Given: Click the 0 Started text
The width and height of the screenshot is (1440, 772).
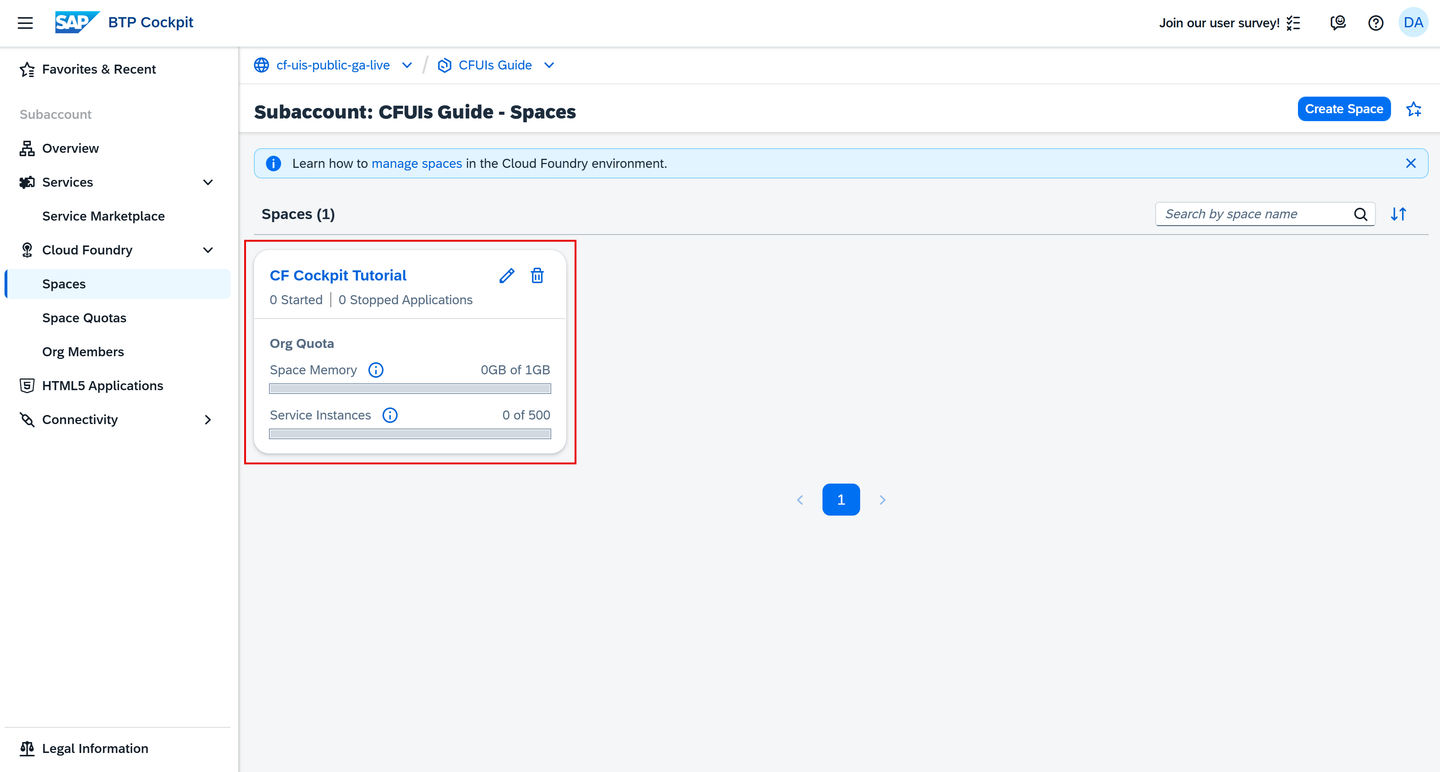Looking at the screenshot, I should [x=296, y=300].
